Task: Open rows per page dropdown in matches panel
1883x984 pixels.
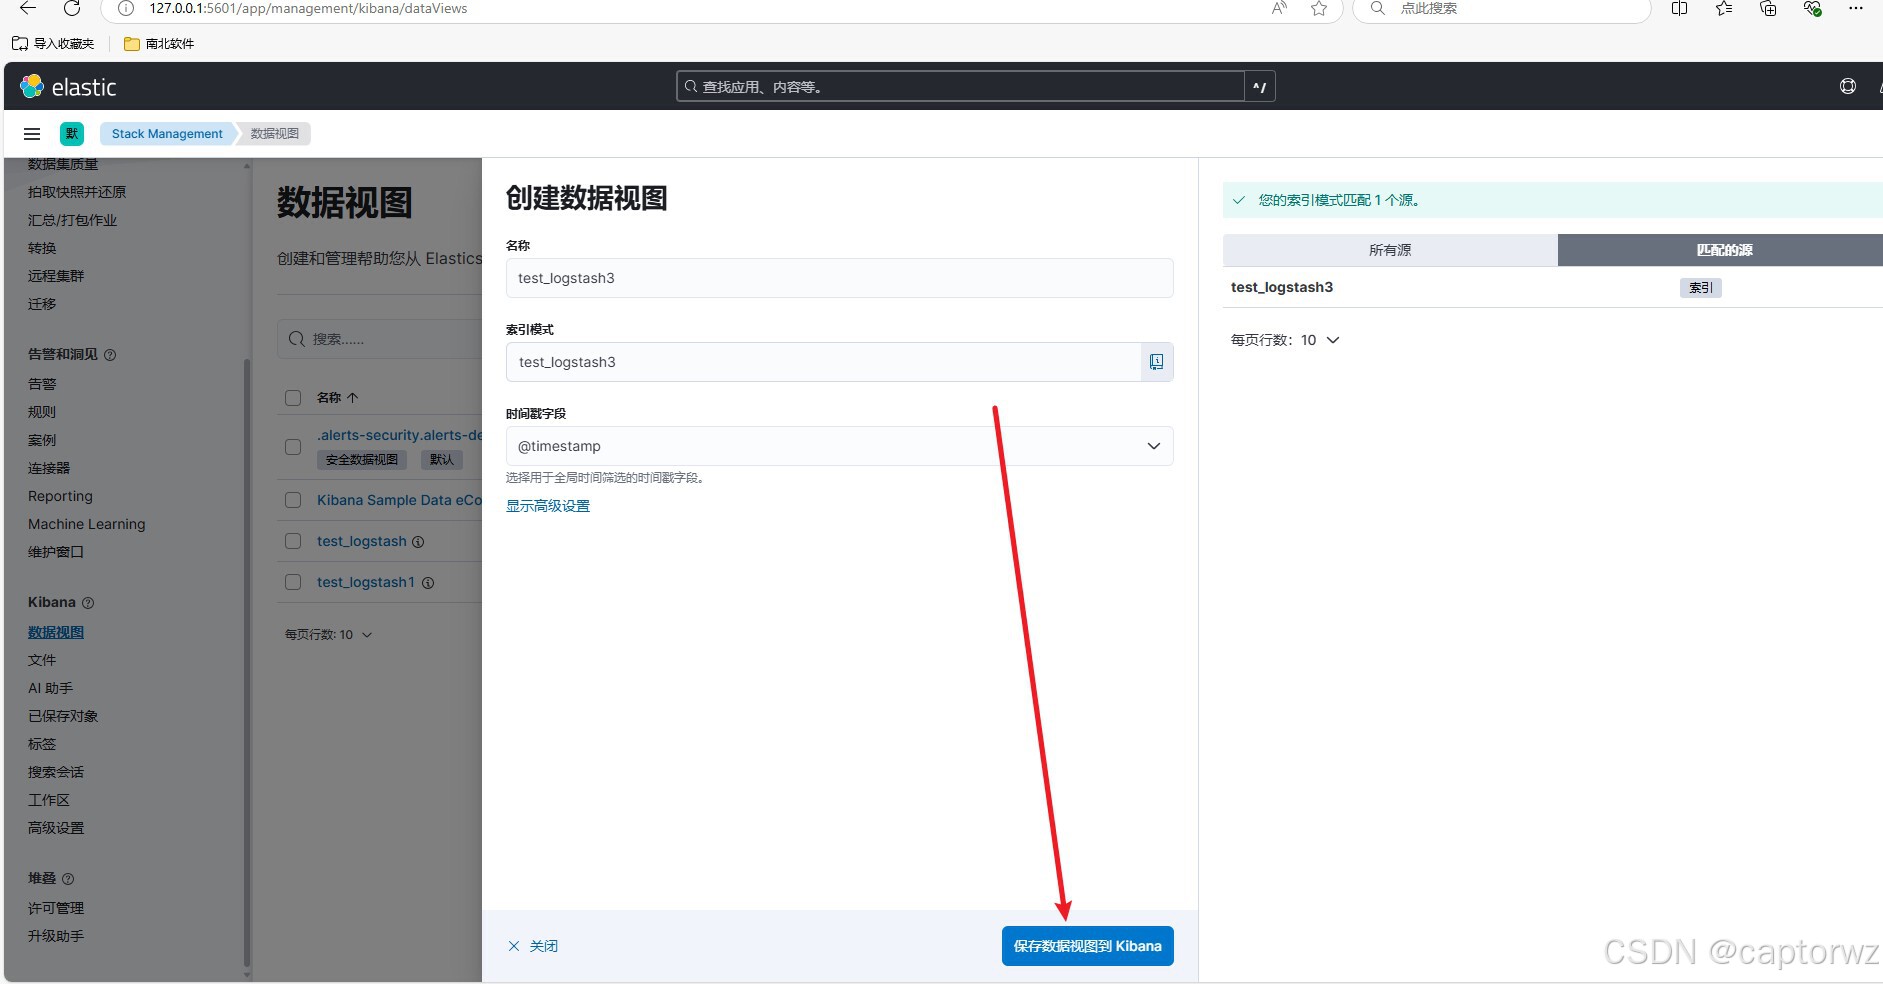Action: (1285, 340)
